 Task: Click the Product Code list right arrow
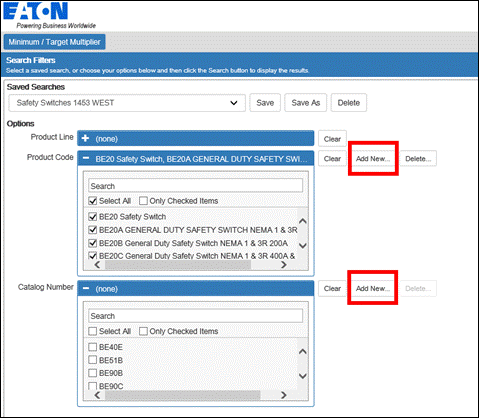point(284,265)
